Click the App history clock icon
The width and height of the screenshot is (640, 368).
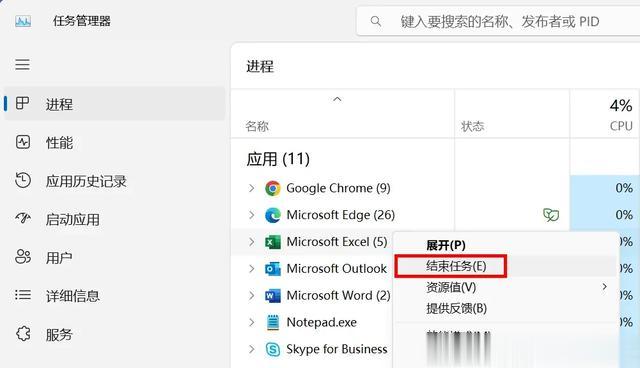click(23, 180)
